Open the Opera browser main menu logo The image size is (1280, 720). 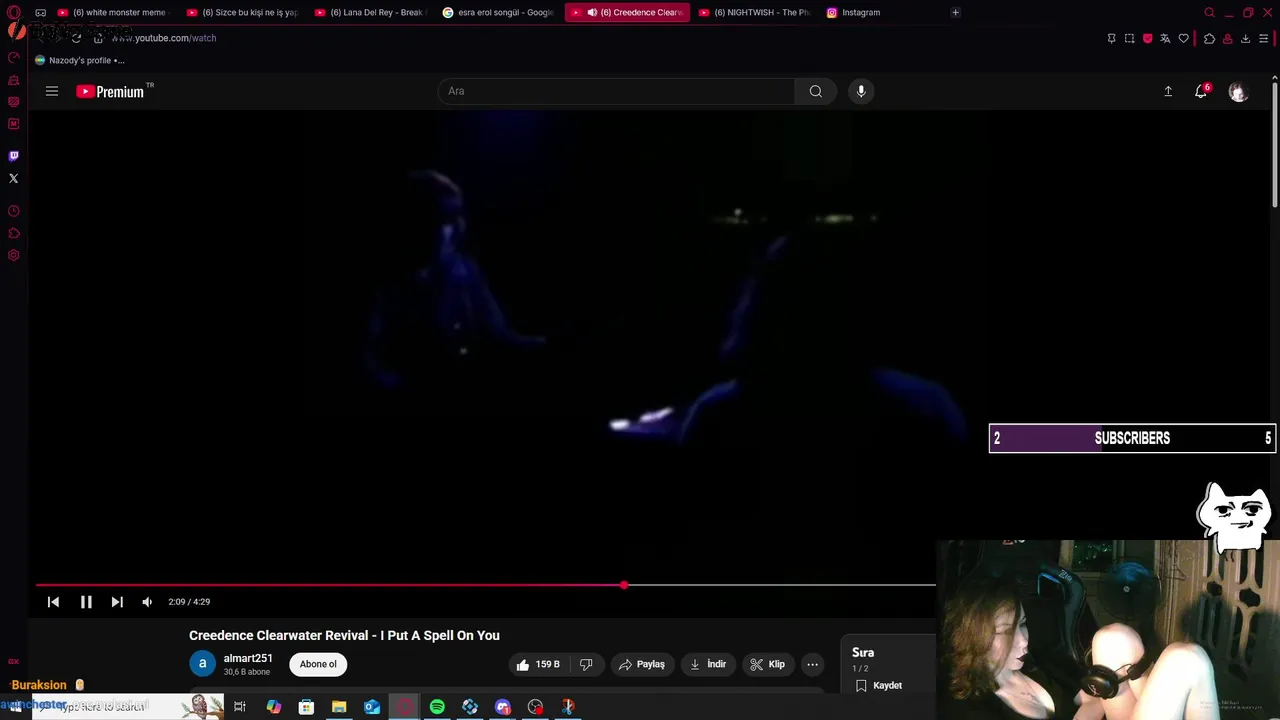coord(14,13)
